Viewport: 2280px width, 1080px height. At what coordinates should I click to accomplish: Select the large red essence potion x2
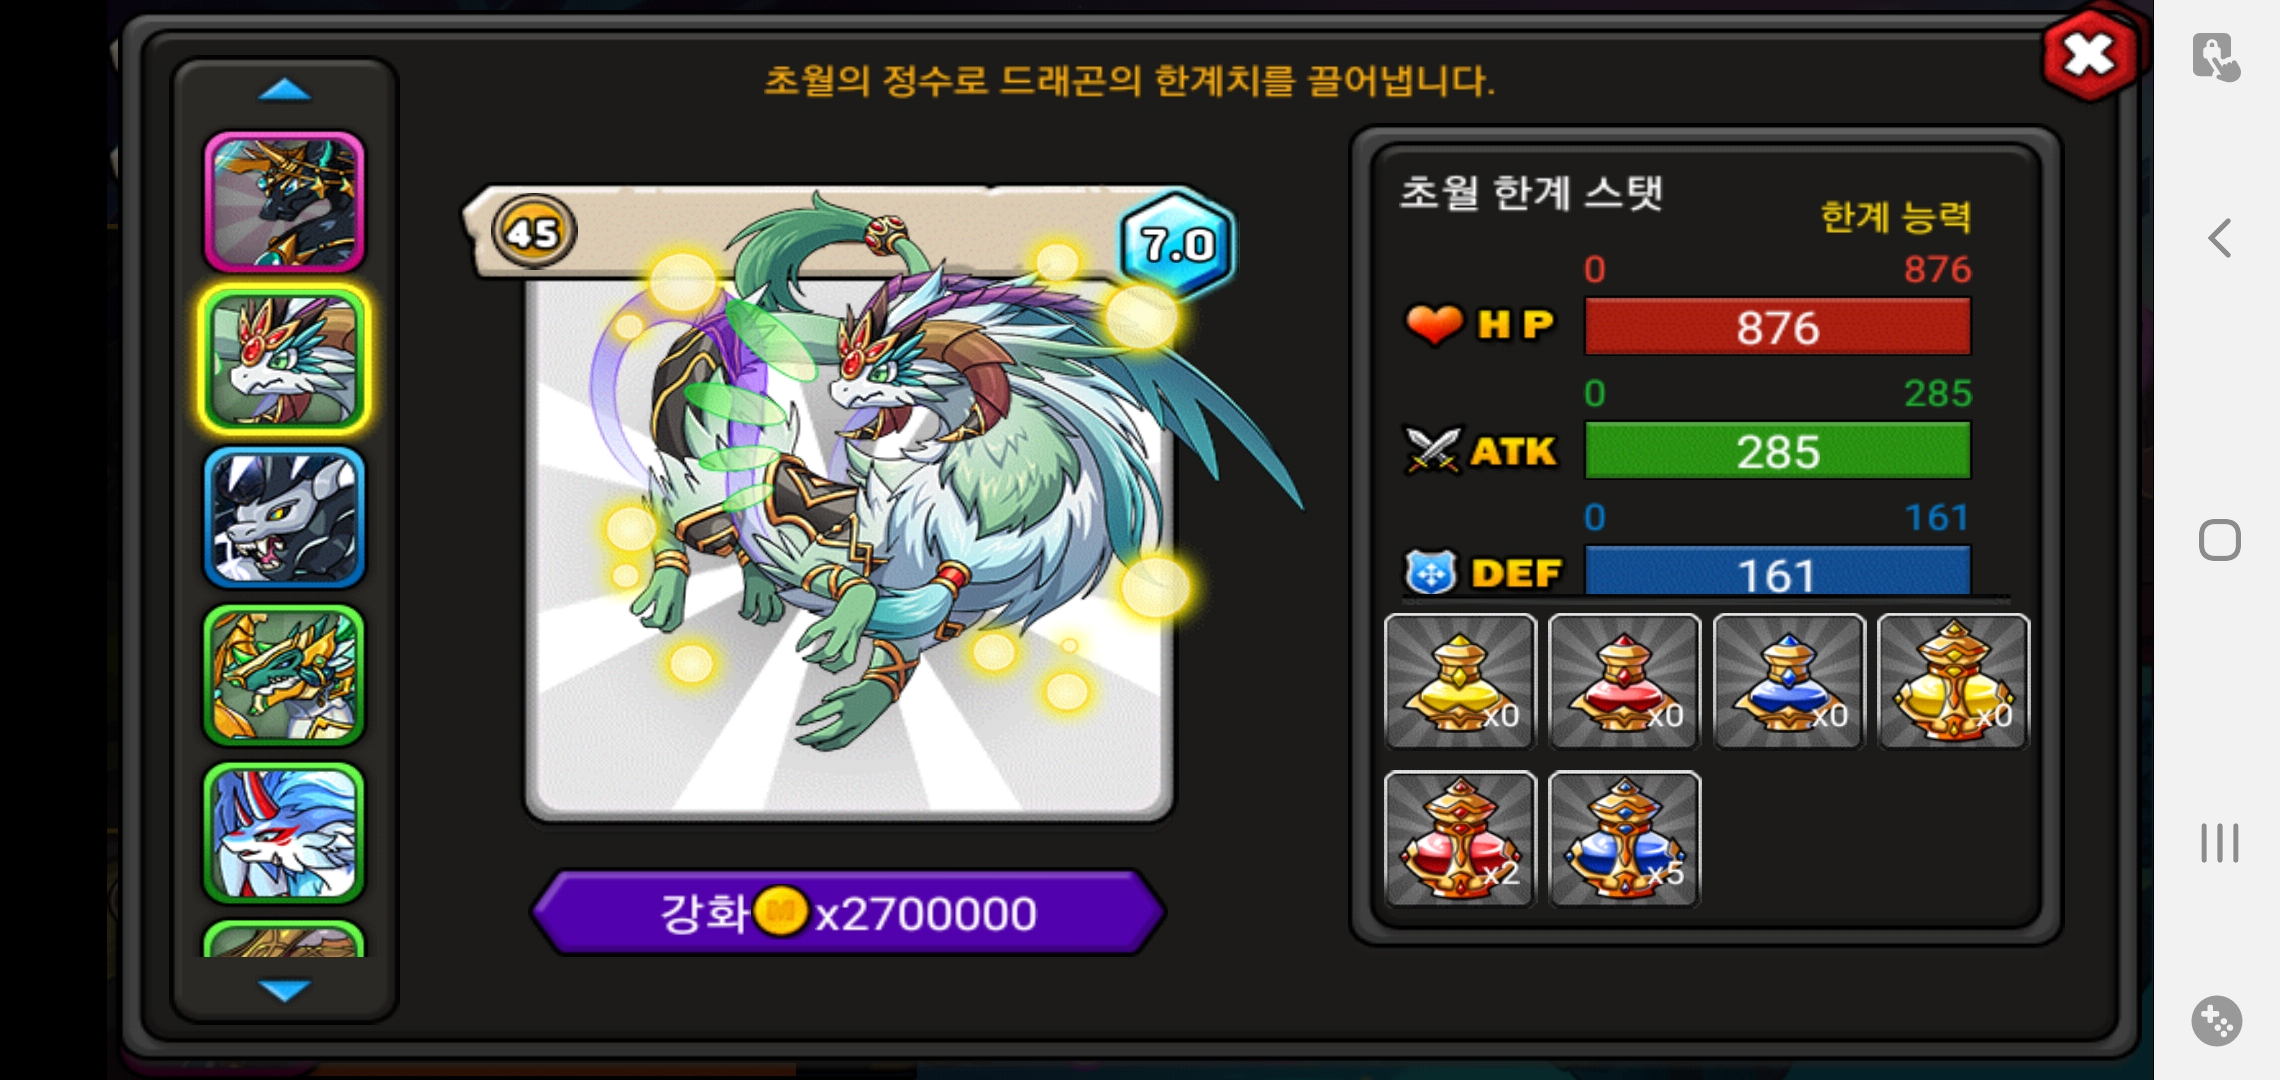(x=1460, y=839)
